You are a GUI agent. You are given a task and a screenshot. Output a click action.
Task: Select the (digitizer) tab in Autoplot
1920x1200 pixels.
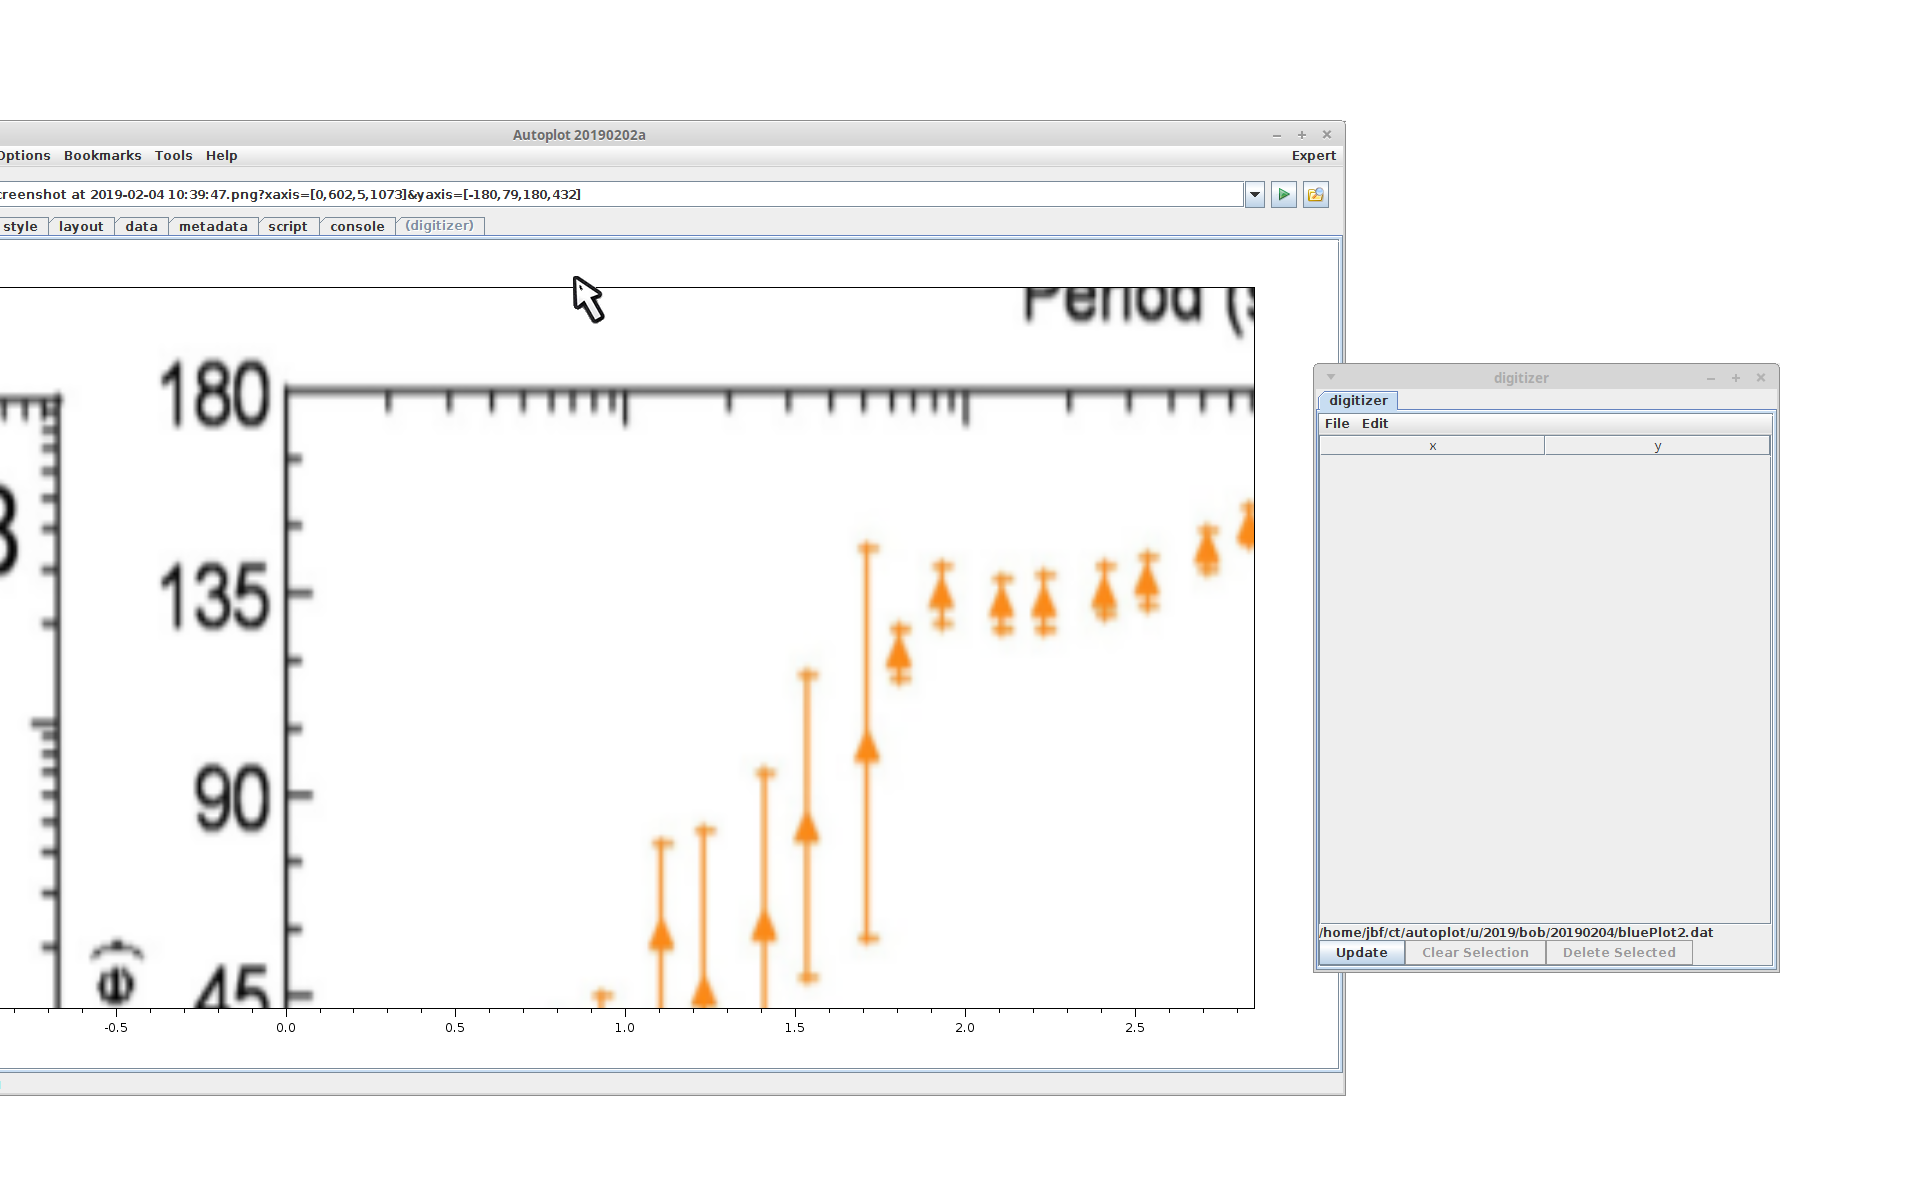[x=439, y=226]
